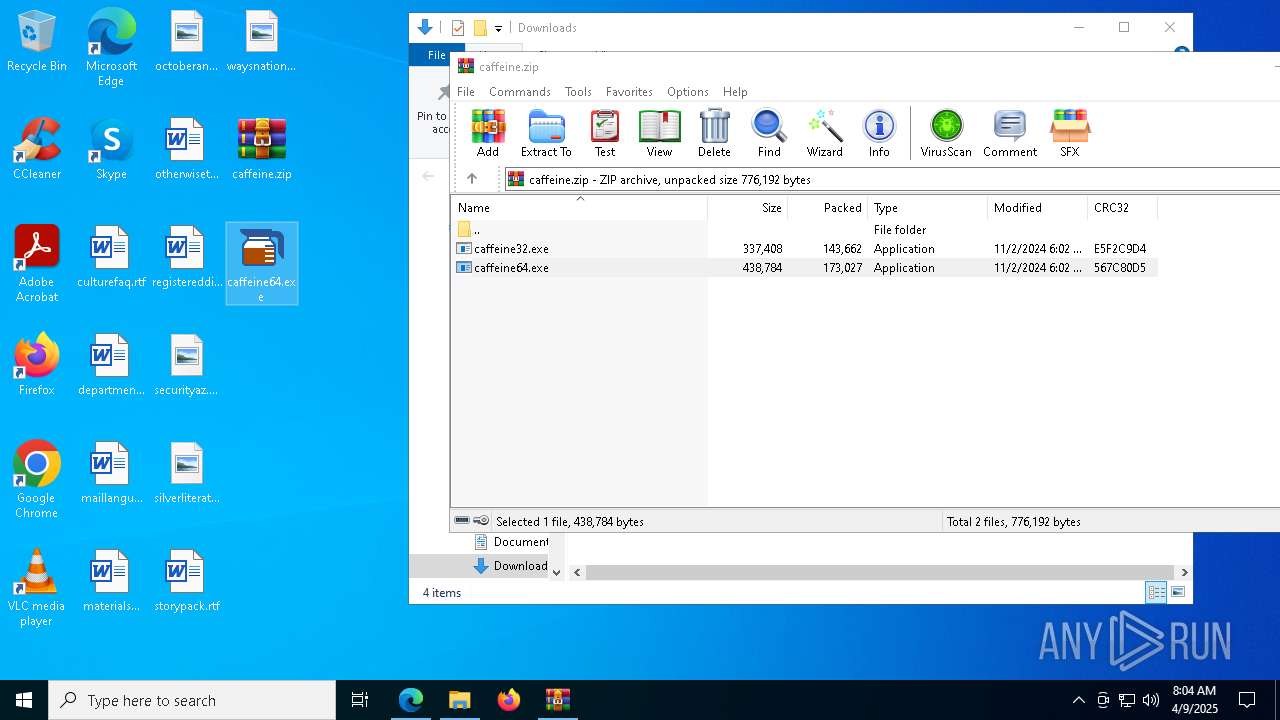Select the parent folder '..' row
Screen dimensions: 1280x720
click(x=804, y=230)
